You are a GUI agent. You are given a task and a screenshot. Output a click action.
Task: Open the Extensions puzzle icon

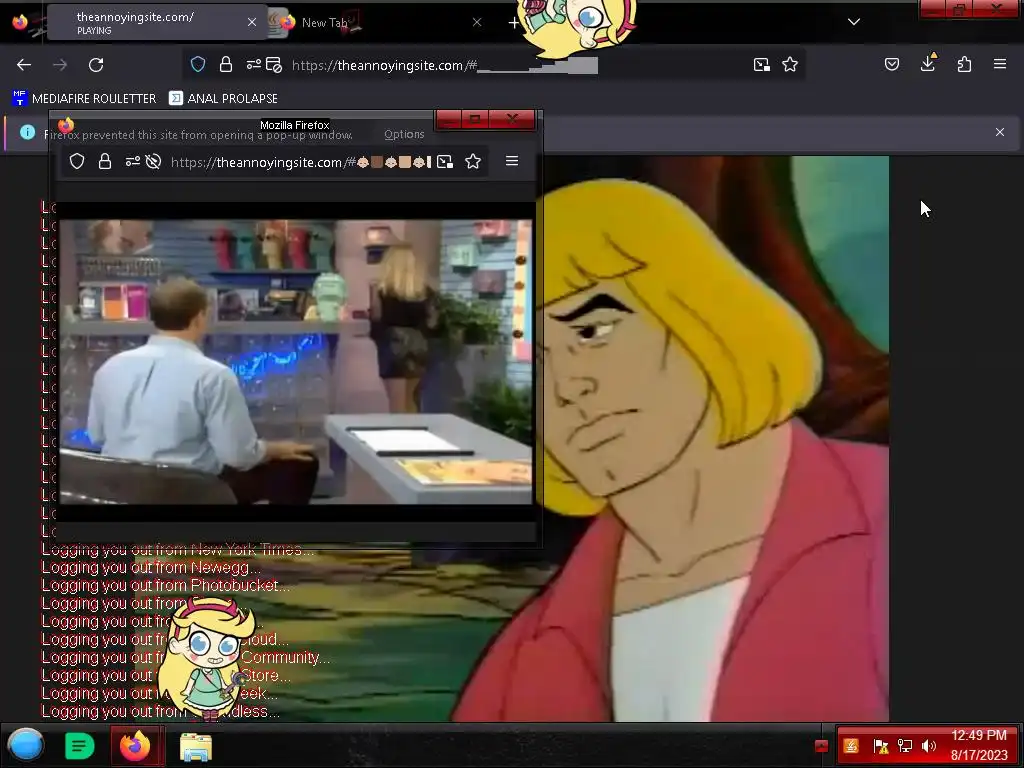point(964,64)
